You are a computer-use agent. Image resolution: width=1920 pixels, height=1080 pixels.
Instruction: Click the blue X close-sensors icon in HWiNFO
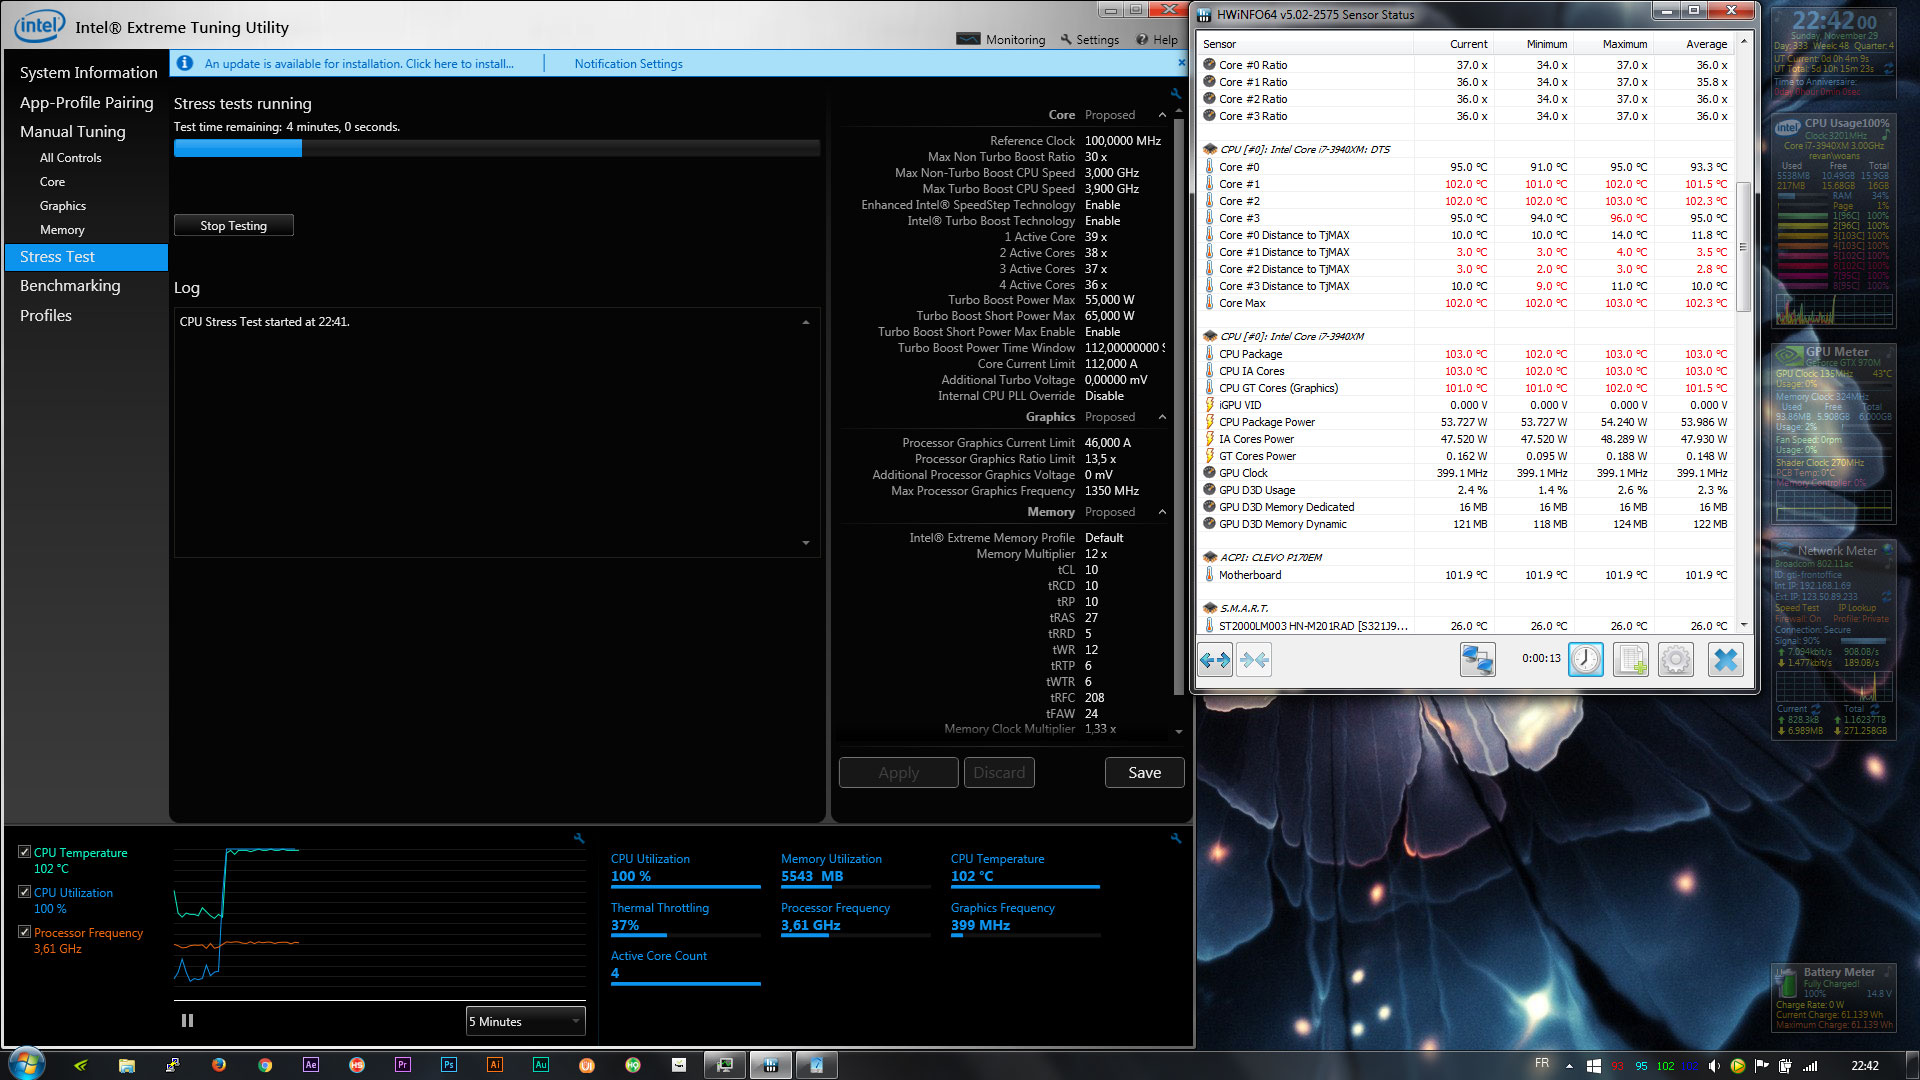click(x=1726, y=659)
